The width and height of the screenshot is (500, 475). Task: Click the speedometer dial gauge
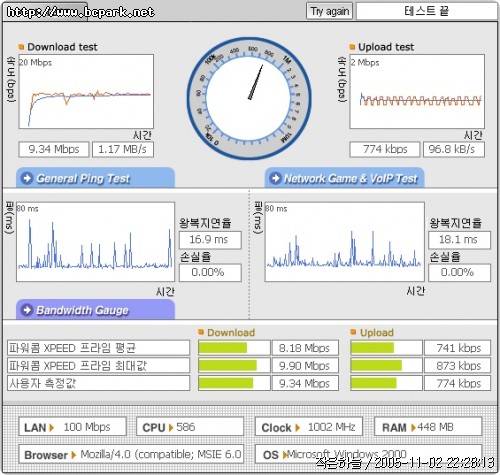tap(249, 98)
